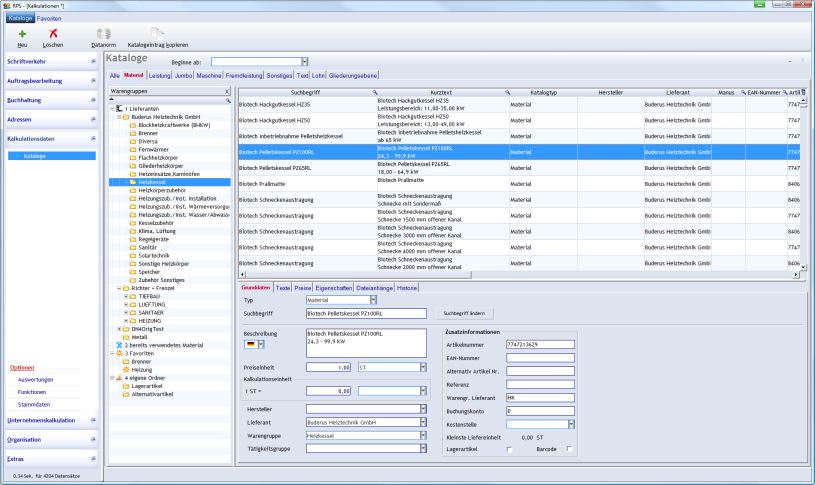
Task: Expand the Adressen sidebar section
Action: point(93,119)
